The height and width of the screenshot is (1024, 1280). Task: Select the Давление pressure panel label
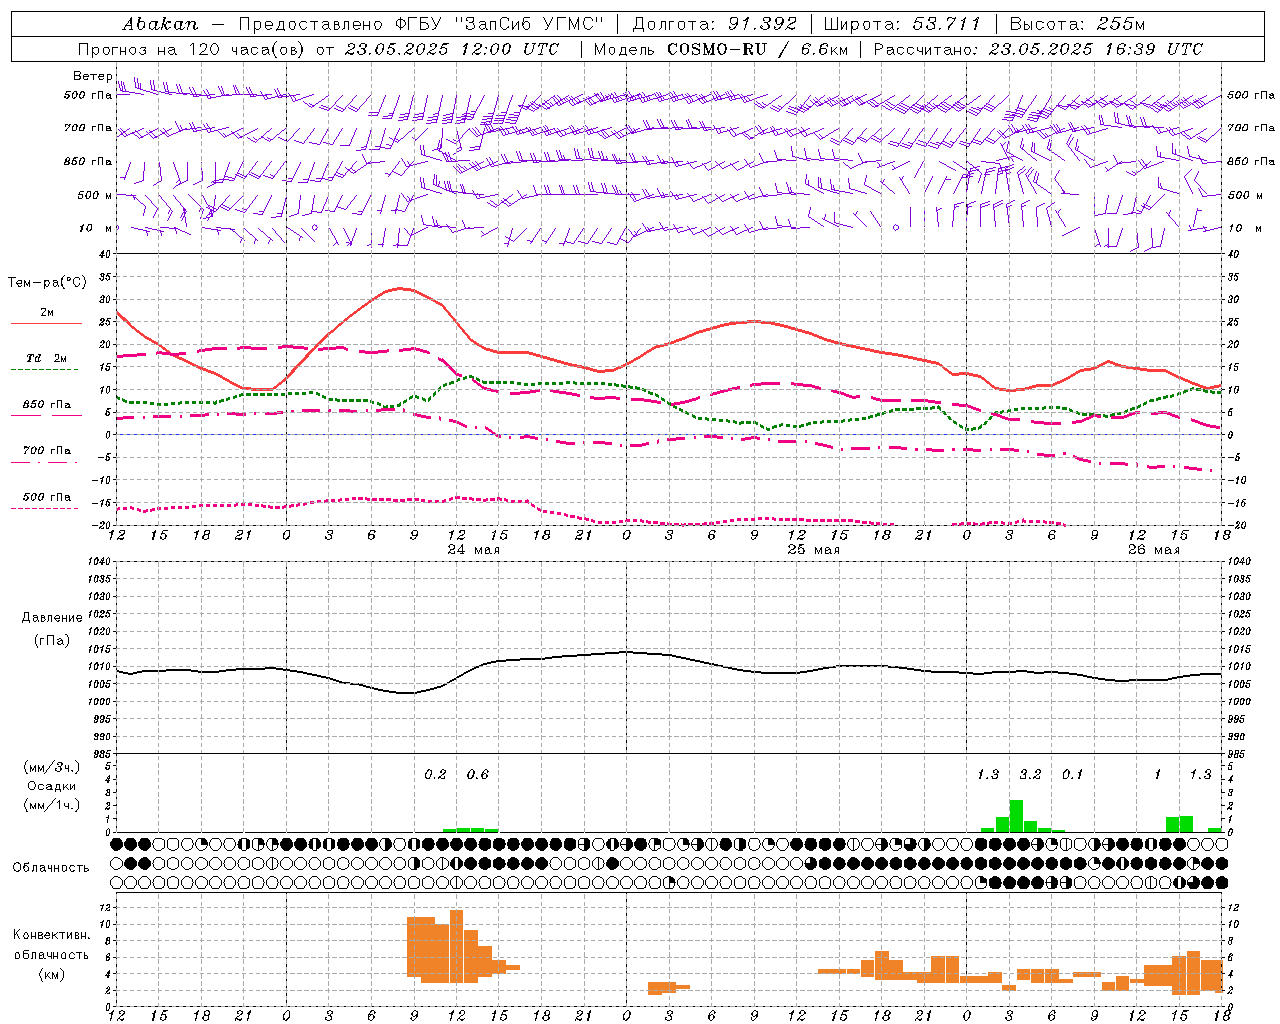pyautogui.click(x=52, y=618)
